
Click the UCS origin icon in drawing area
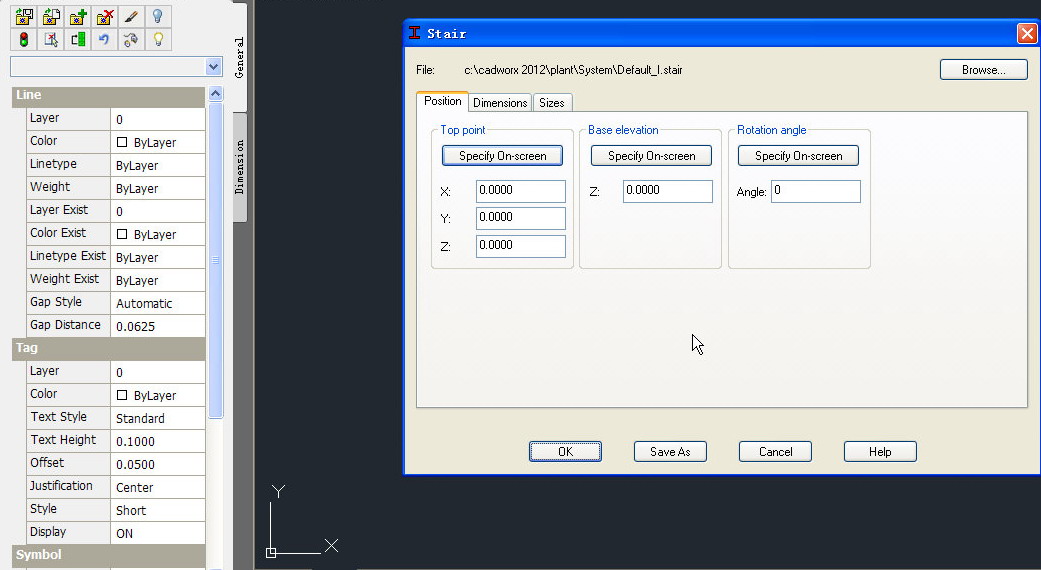point(271,553)
